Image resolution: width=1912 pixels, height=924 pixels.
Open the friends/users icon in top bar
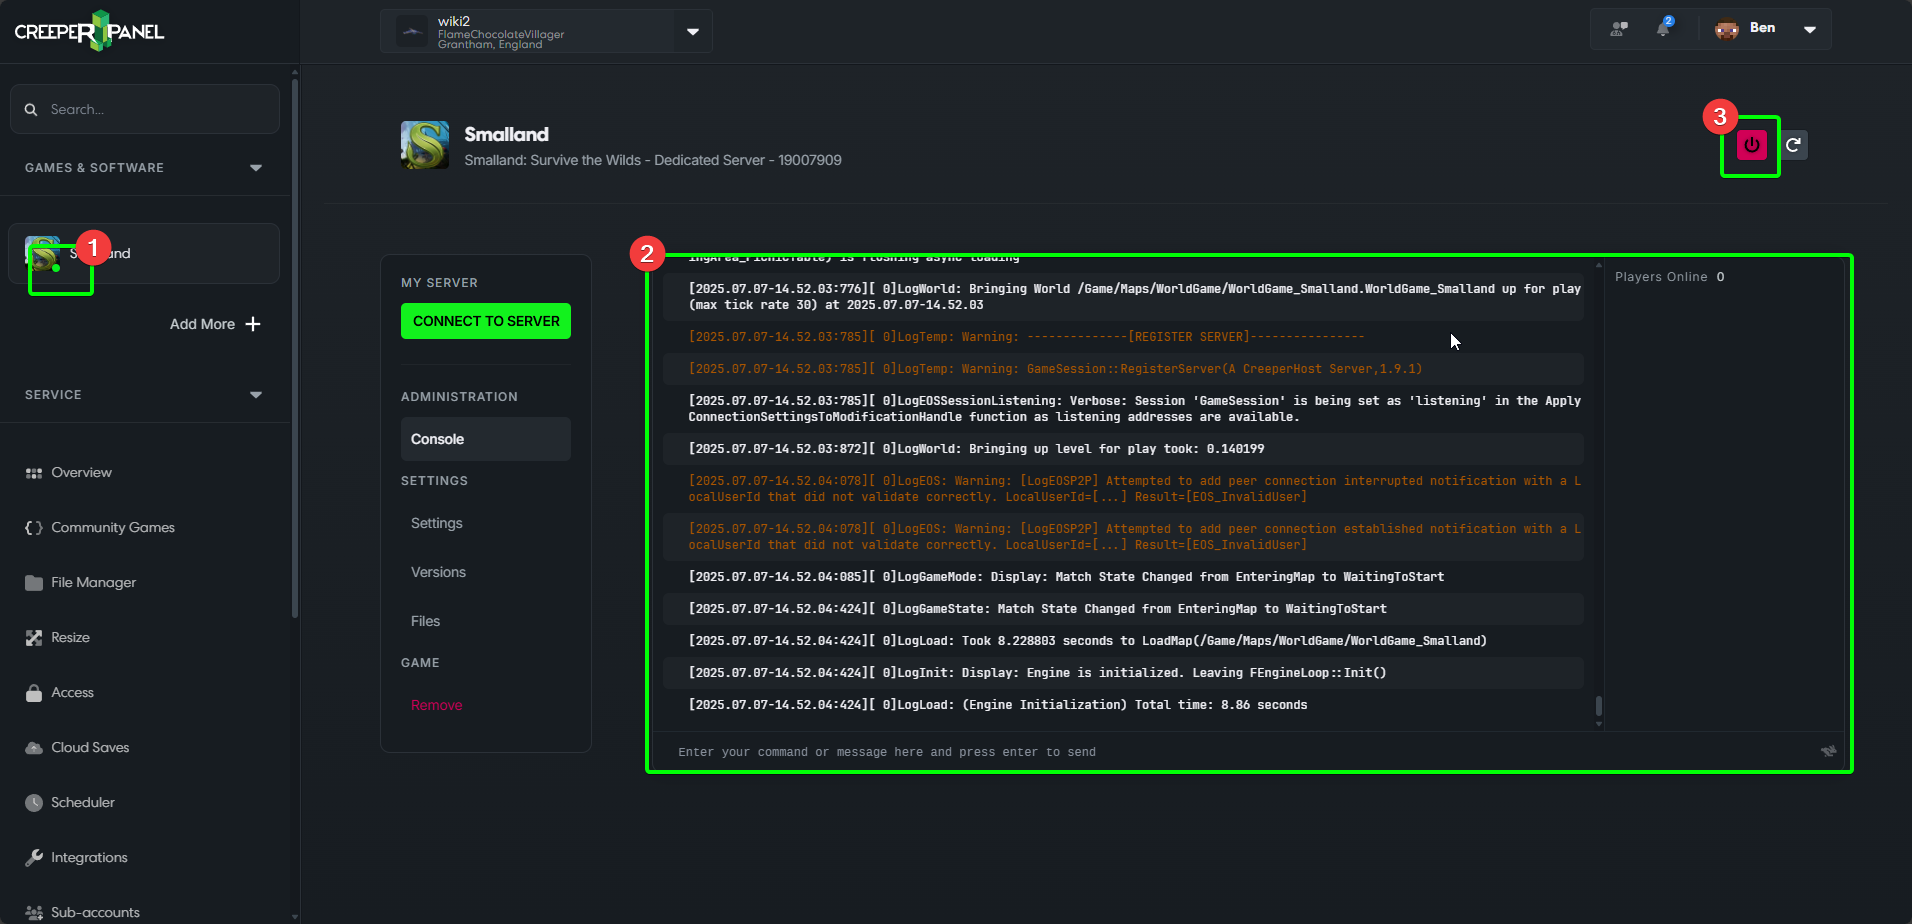1619,29
